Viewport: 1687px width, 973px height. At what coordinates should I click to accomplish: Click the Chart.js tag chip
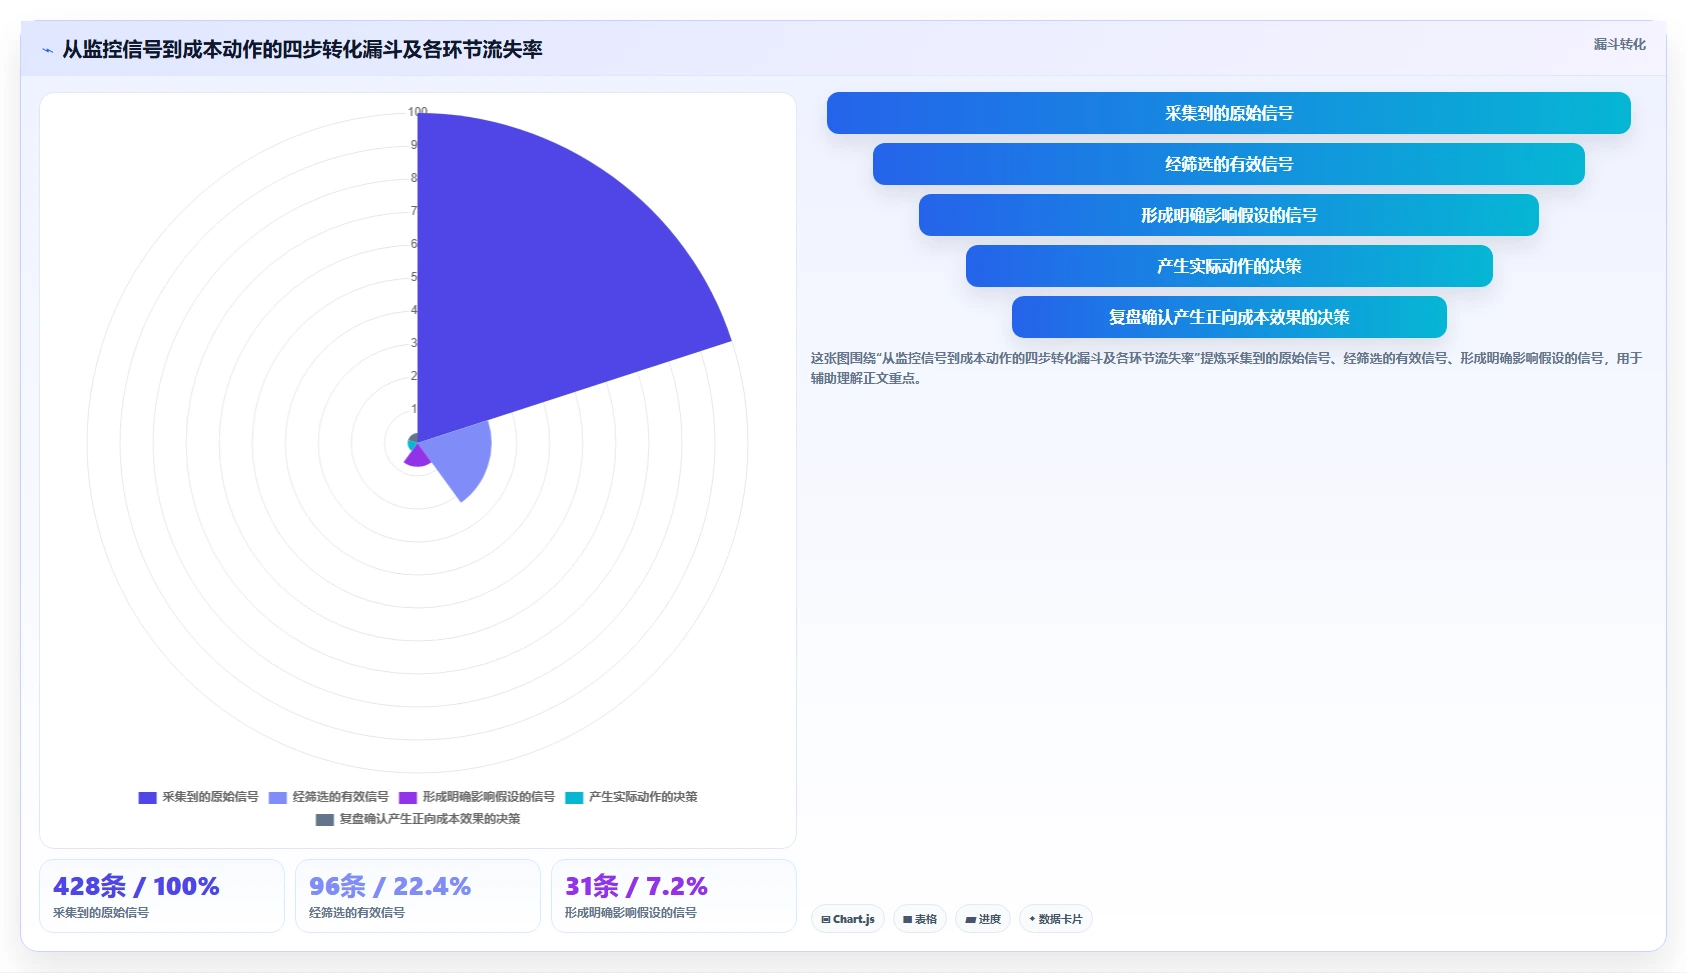point(847,919)
